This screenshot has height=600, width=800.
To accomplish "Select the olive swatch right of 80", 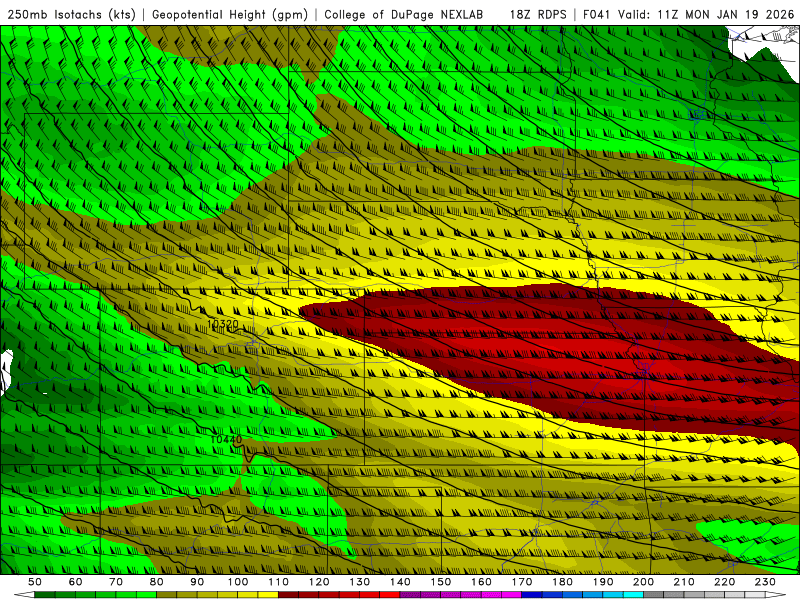I will tap(166, 595).
